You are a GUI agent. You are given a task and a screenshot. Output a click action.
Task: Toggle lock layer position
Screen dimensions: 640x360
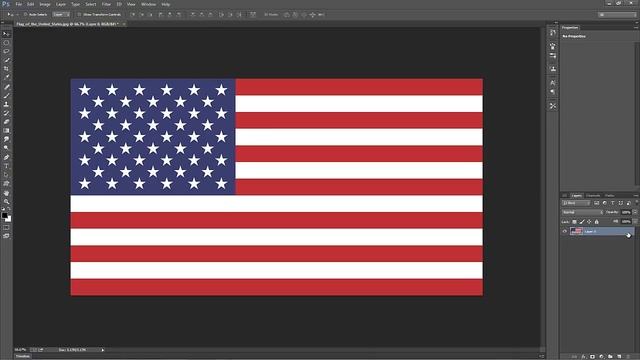click(x=589, y=222)
